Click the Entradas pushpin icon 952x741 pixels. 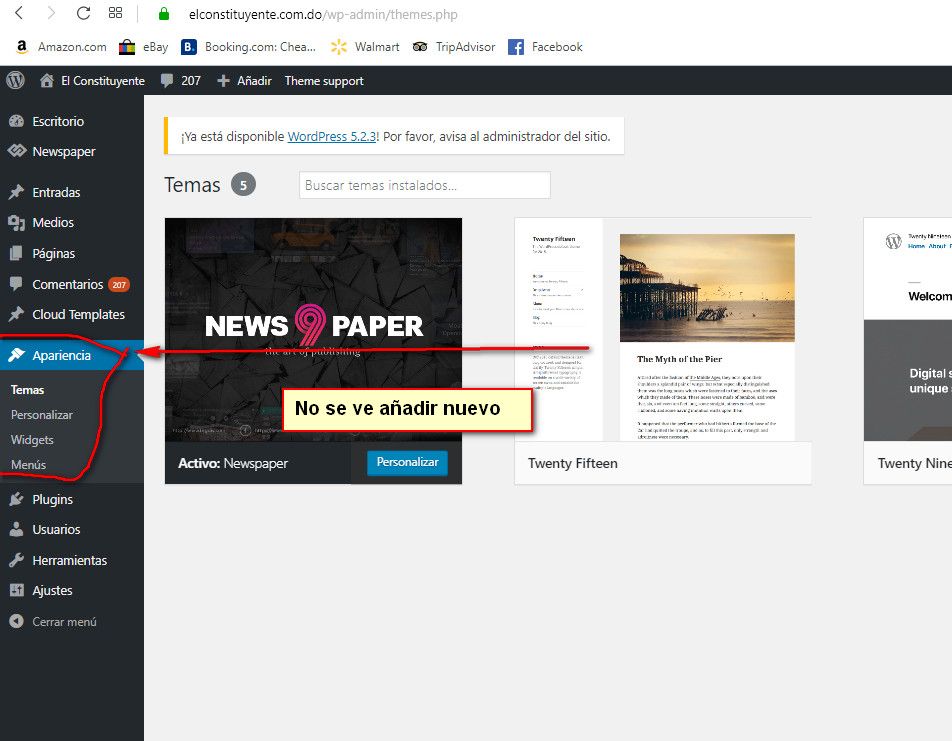(x=16, y=192)
